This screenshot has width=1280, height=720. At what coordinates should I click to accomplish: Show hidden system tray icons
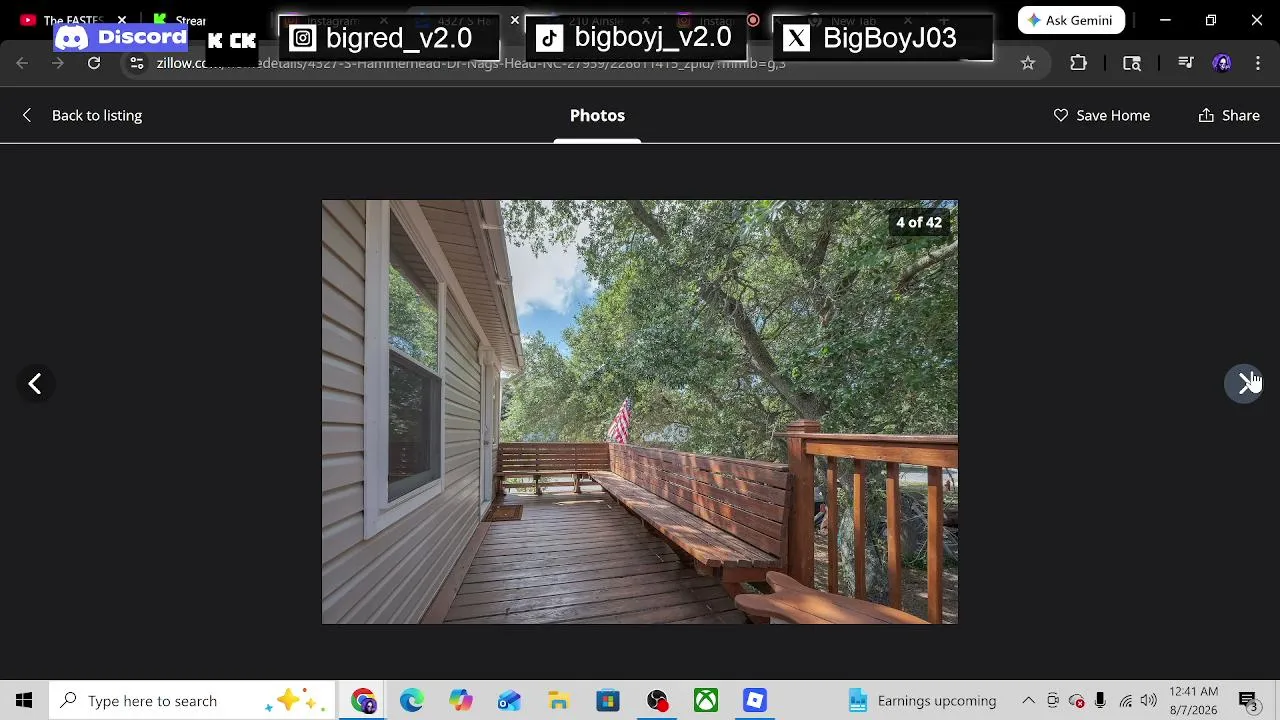pyautogui.click(x=1028, y=701)
